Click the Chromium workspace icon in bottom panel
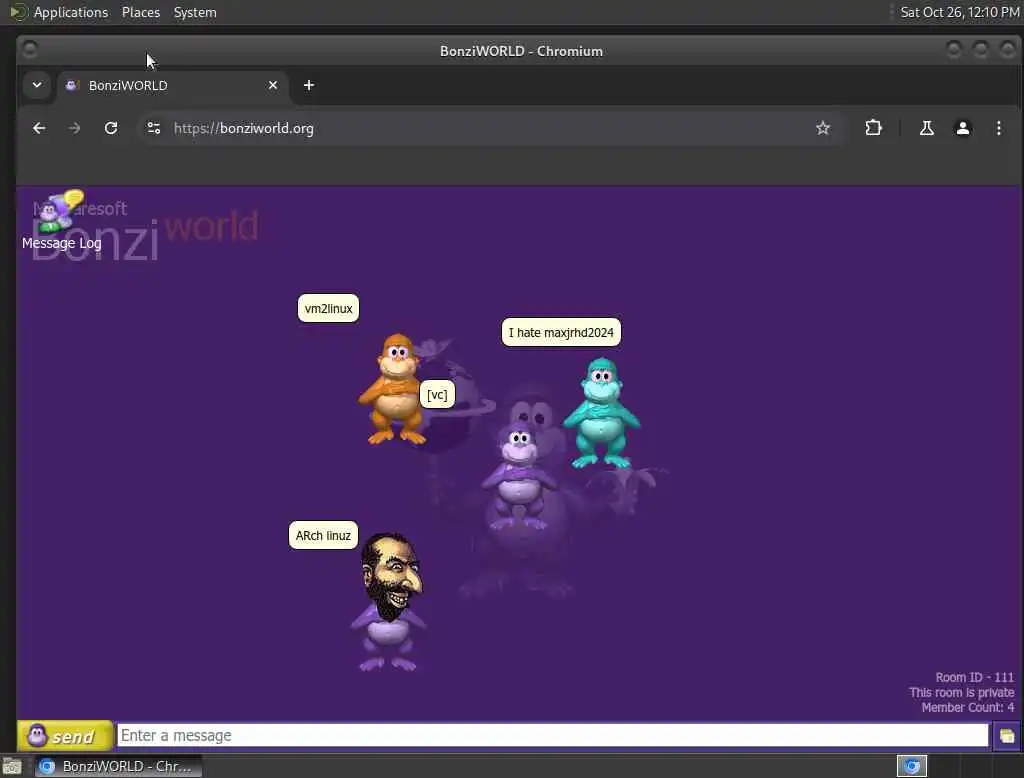This screenshot has height=778, width=1024. coord(912,766)
